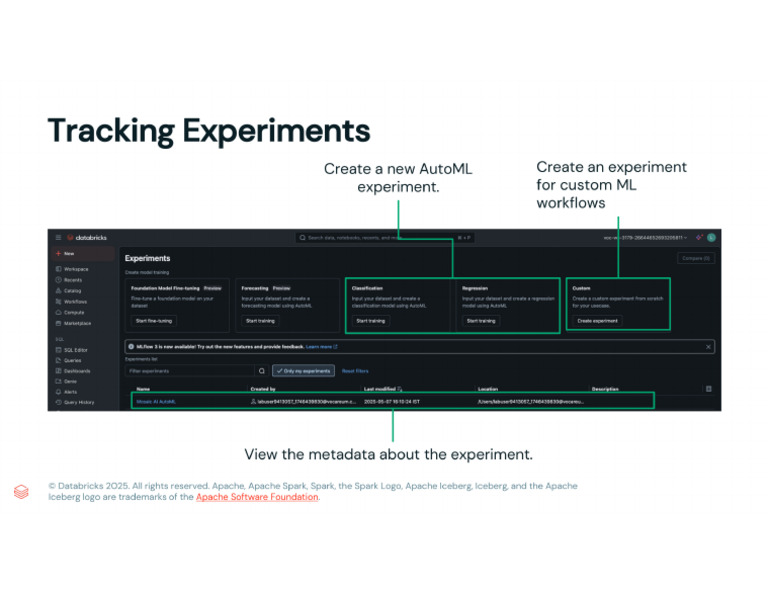Dismiss the MLflow 3 banner
The image size is (768, 594).
click(x=708, y=347)
